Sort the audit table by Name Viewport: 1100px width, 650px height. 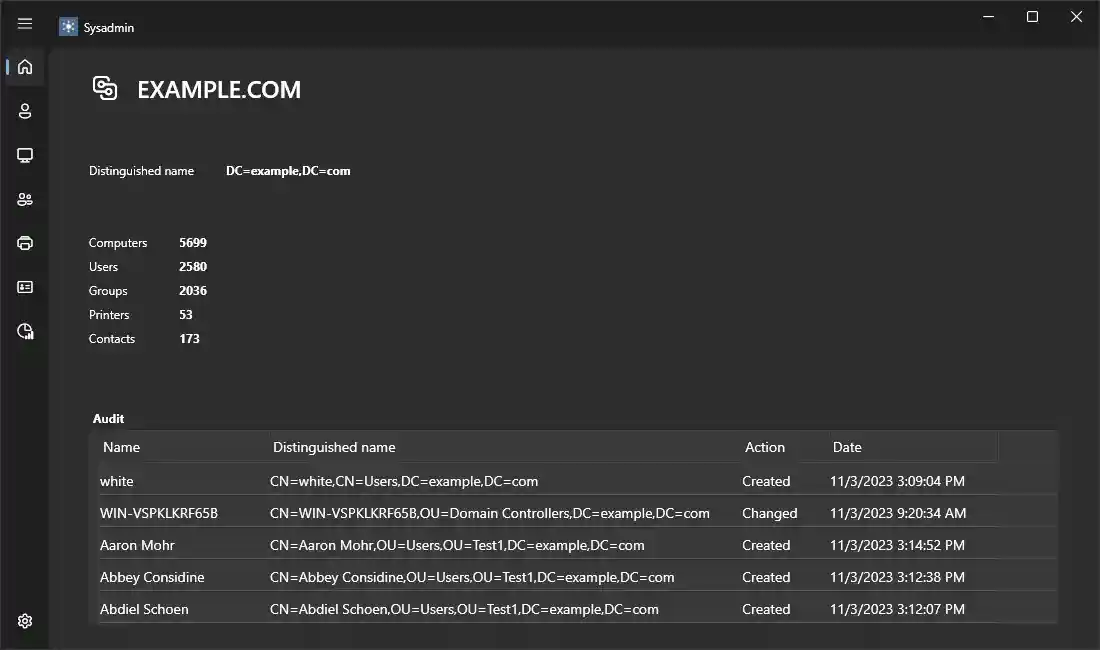pyautogui.click(x=123, y=447)
